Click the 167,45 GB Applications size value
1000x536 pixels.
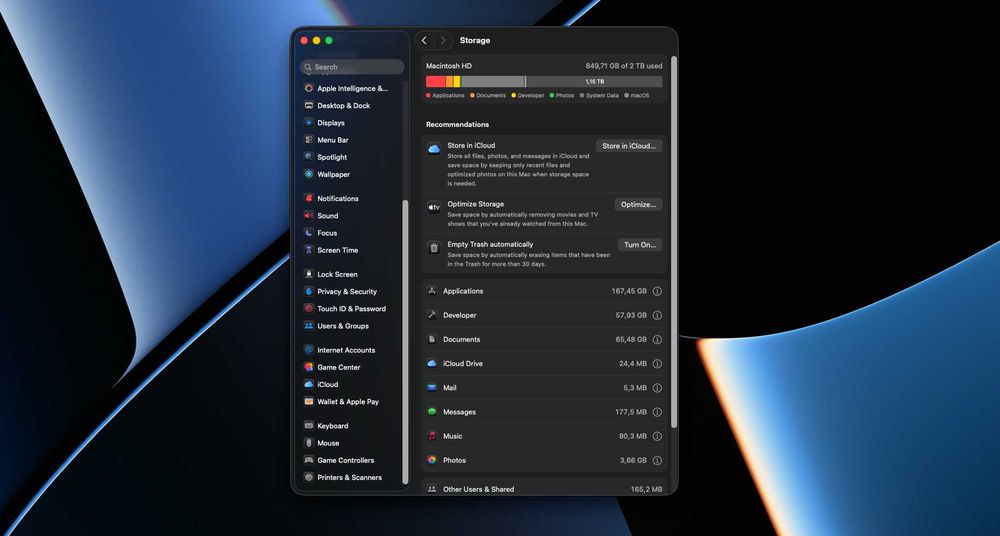coord(629,292)
